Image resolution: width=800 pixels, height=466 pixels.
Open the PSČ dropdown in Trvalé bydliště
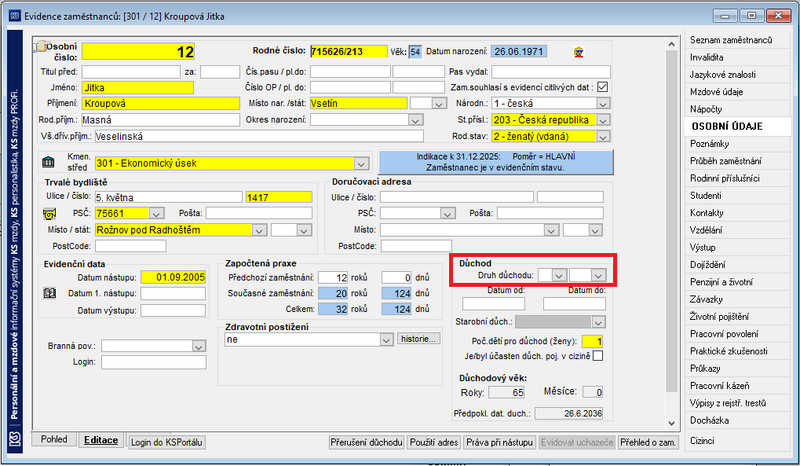point(157,213)
